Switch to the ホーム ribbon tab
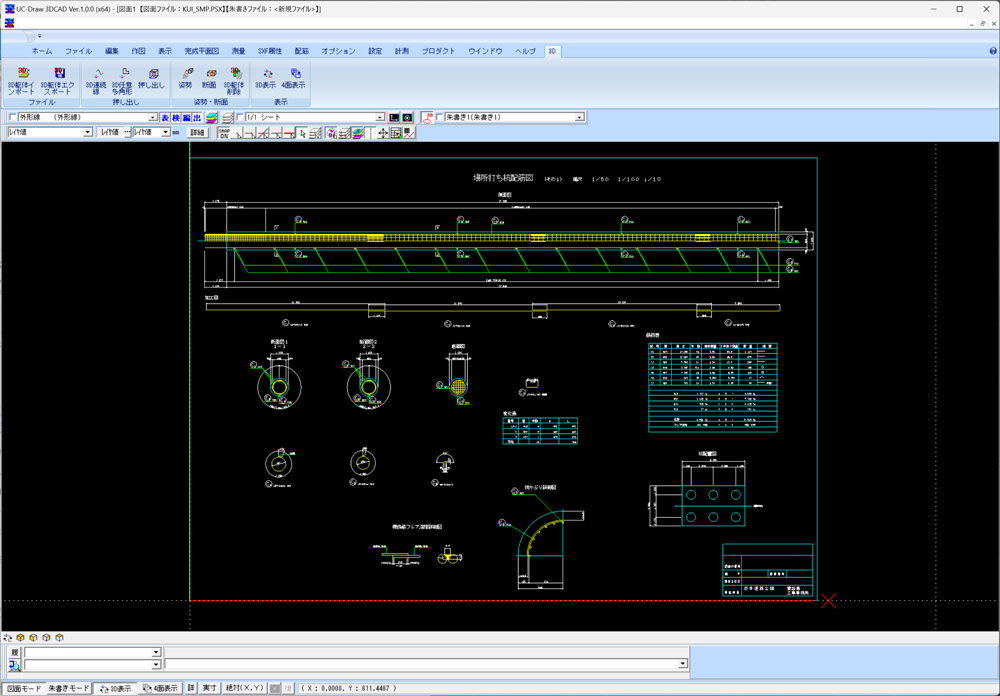 (42, 51)
